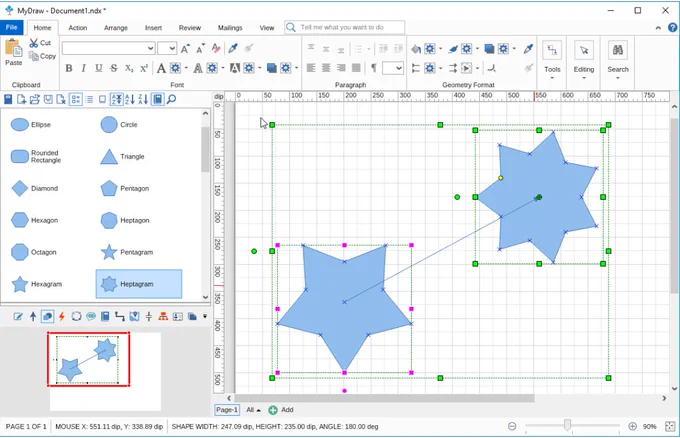
Task: Open the font family dropdown
Action: 108,48
